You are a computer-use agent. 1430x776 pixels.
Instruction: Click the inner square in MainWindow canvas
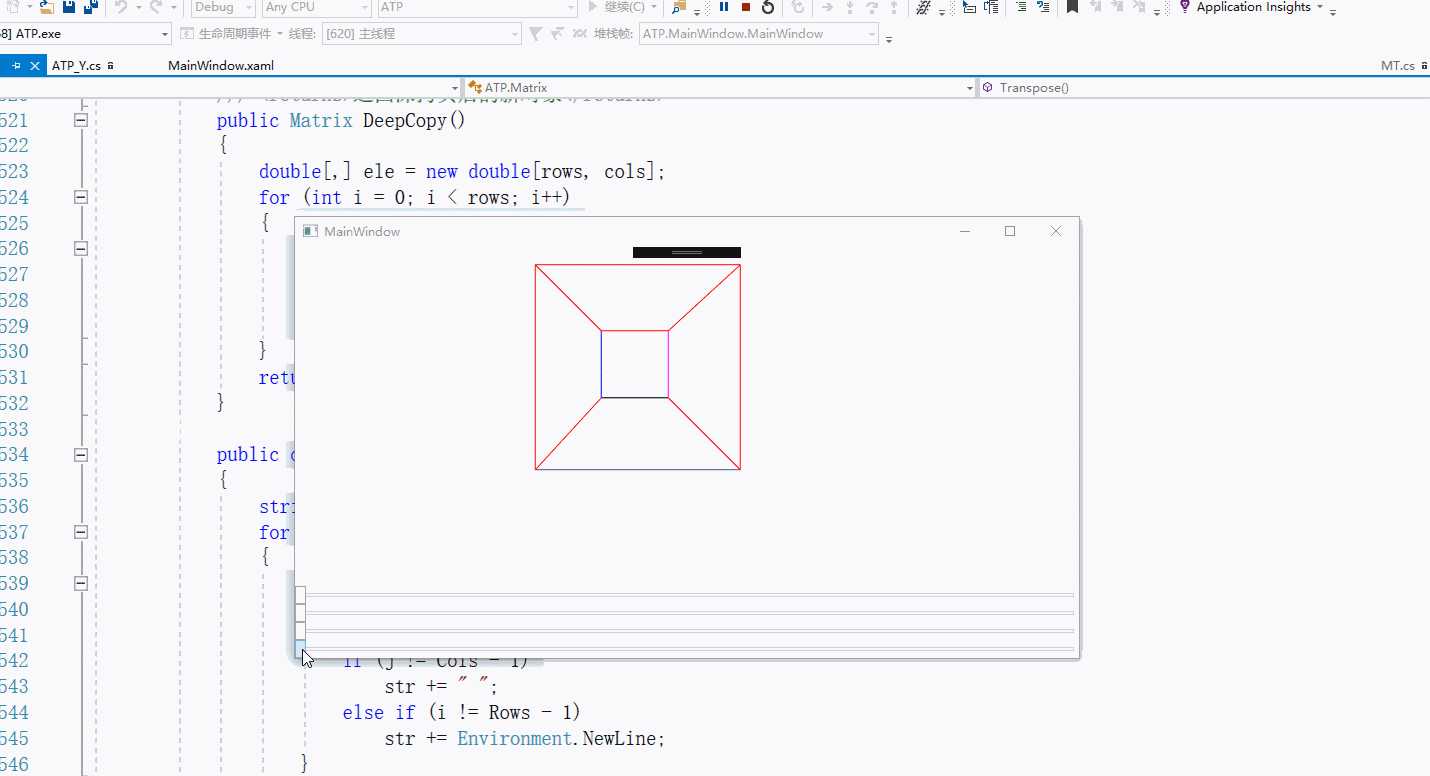point(635,364)
